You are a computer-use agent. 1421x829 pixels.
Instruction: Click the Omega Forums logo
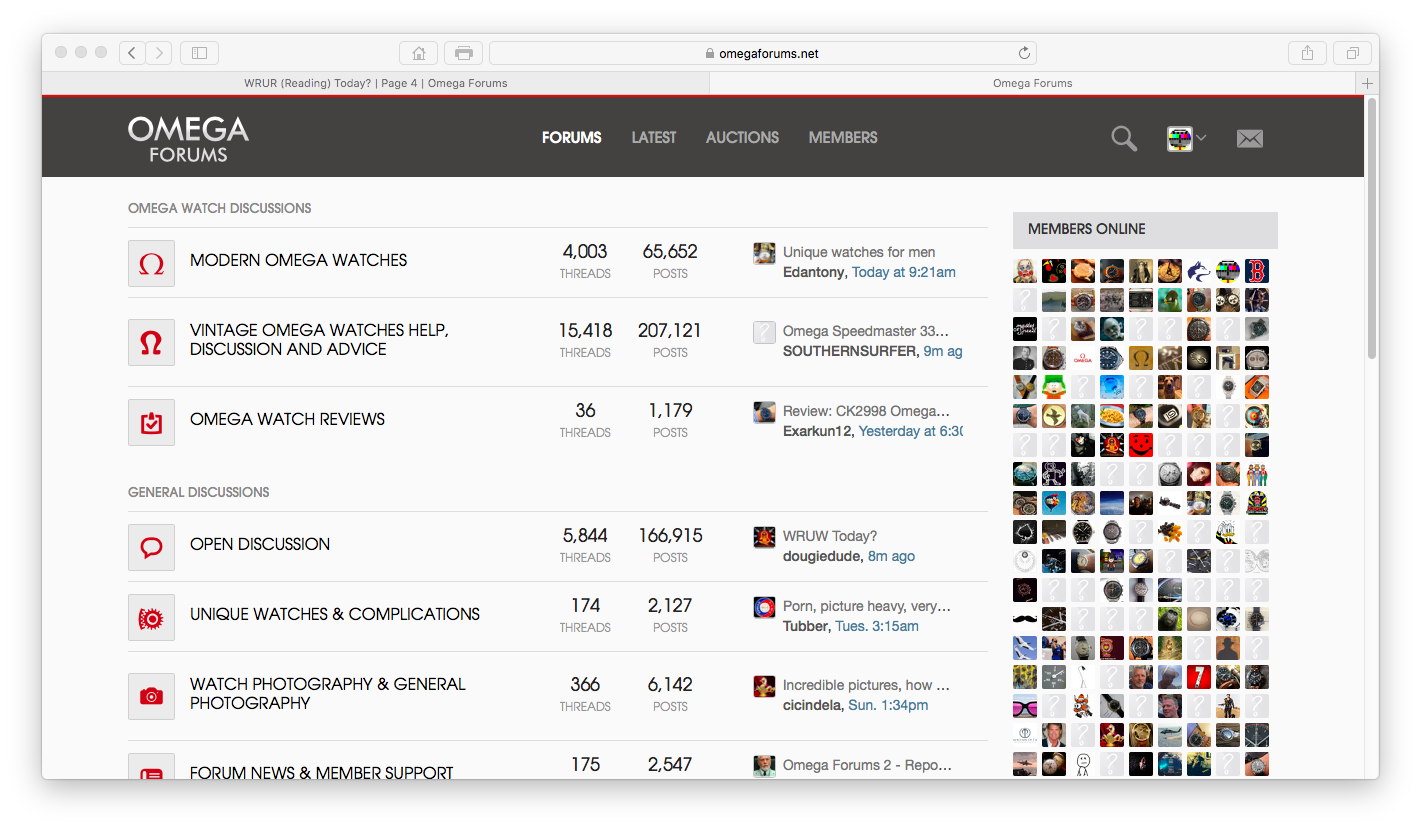point(188,139)
